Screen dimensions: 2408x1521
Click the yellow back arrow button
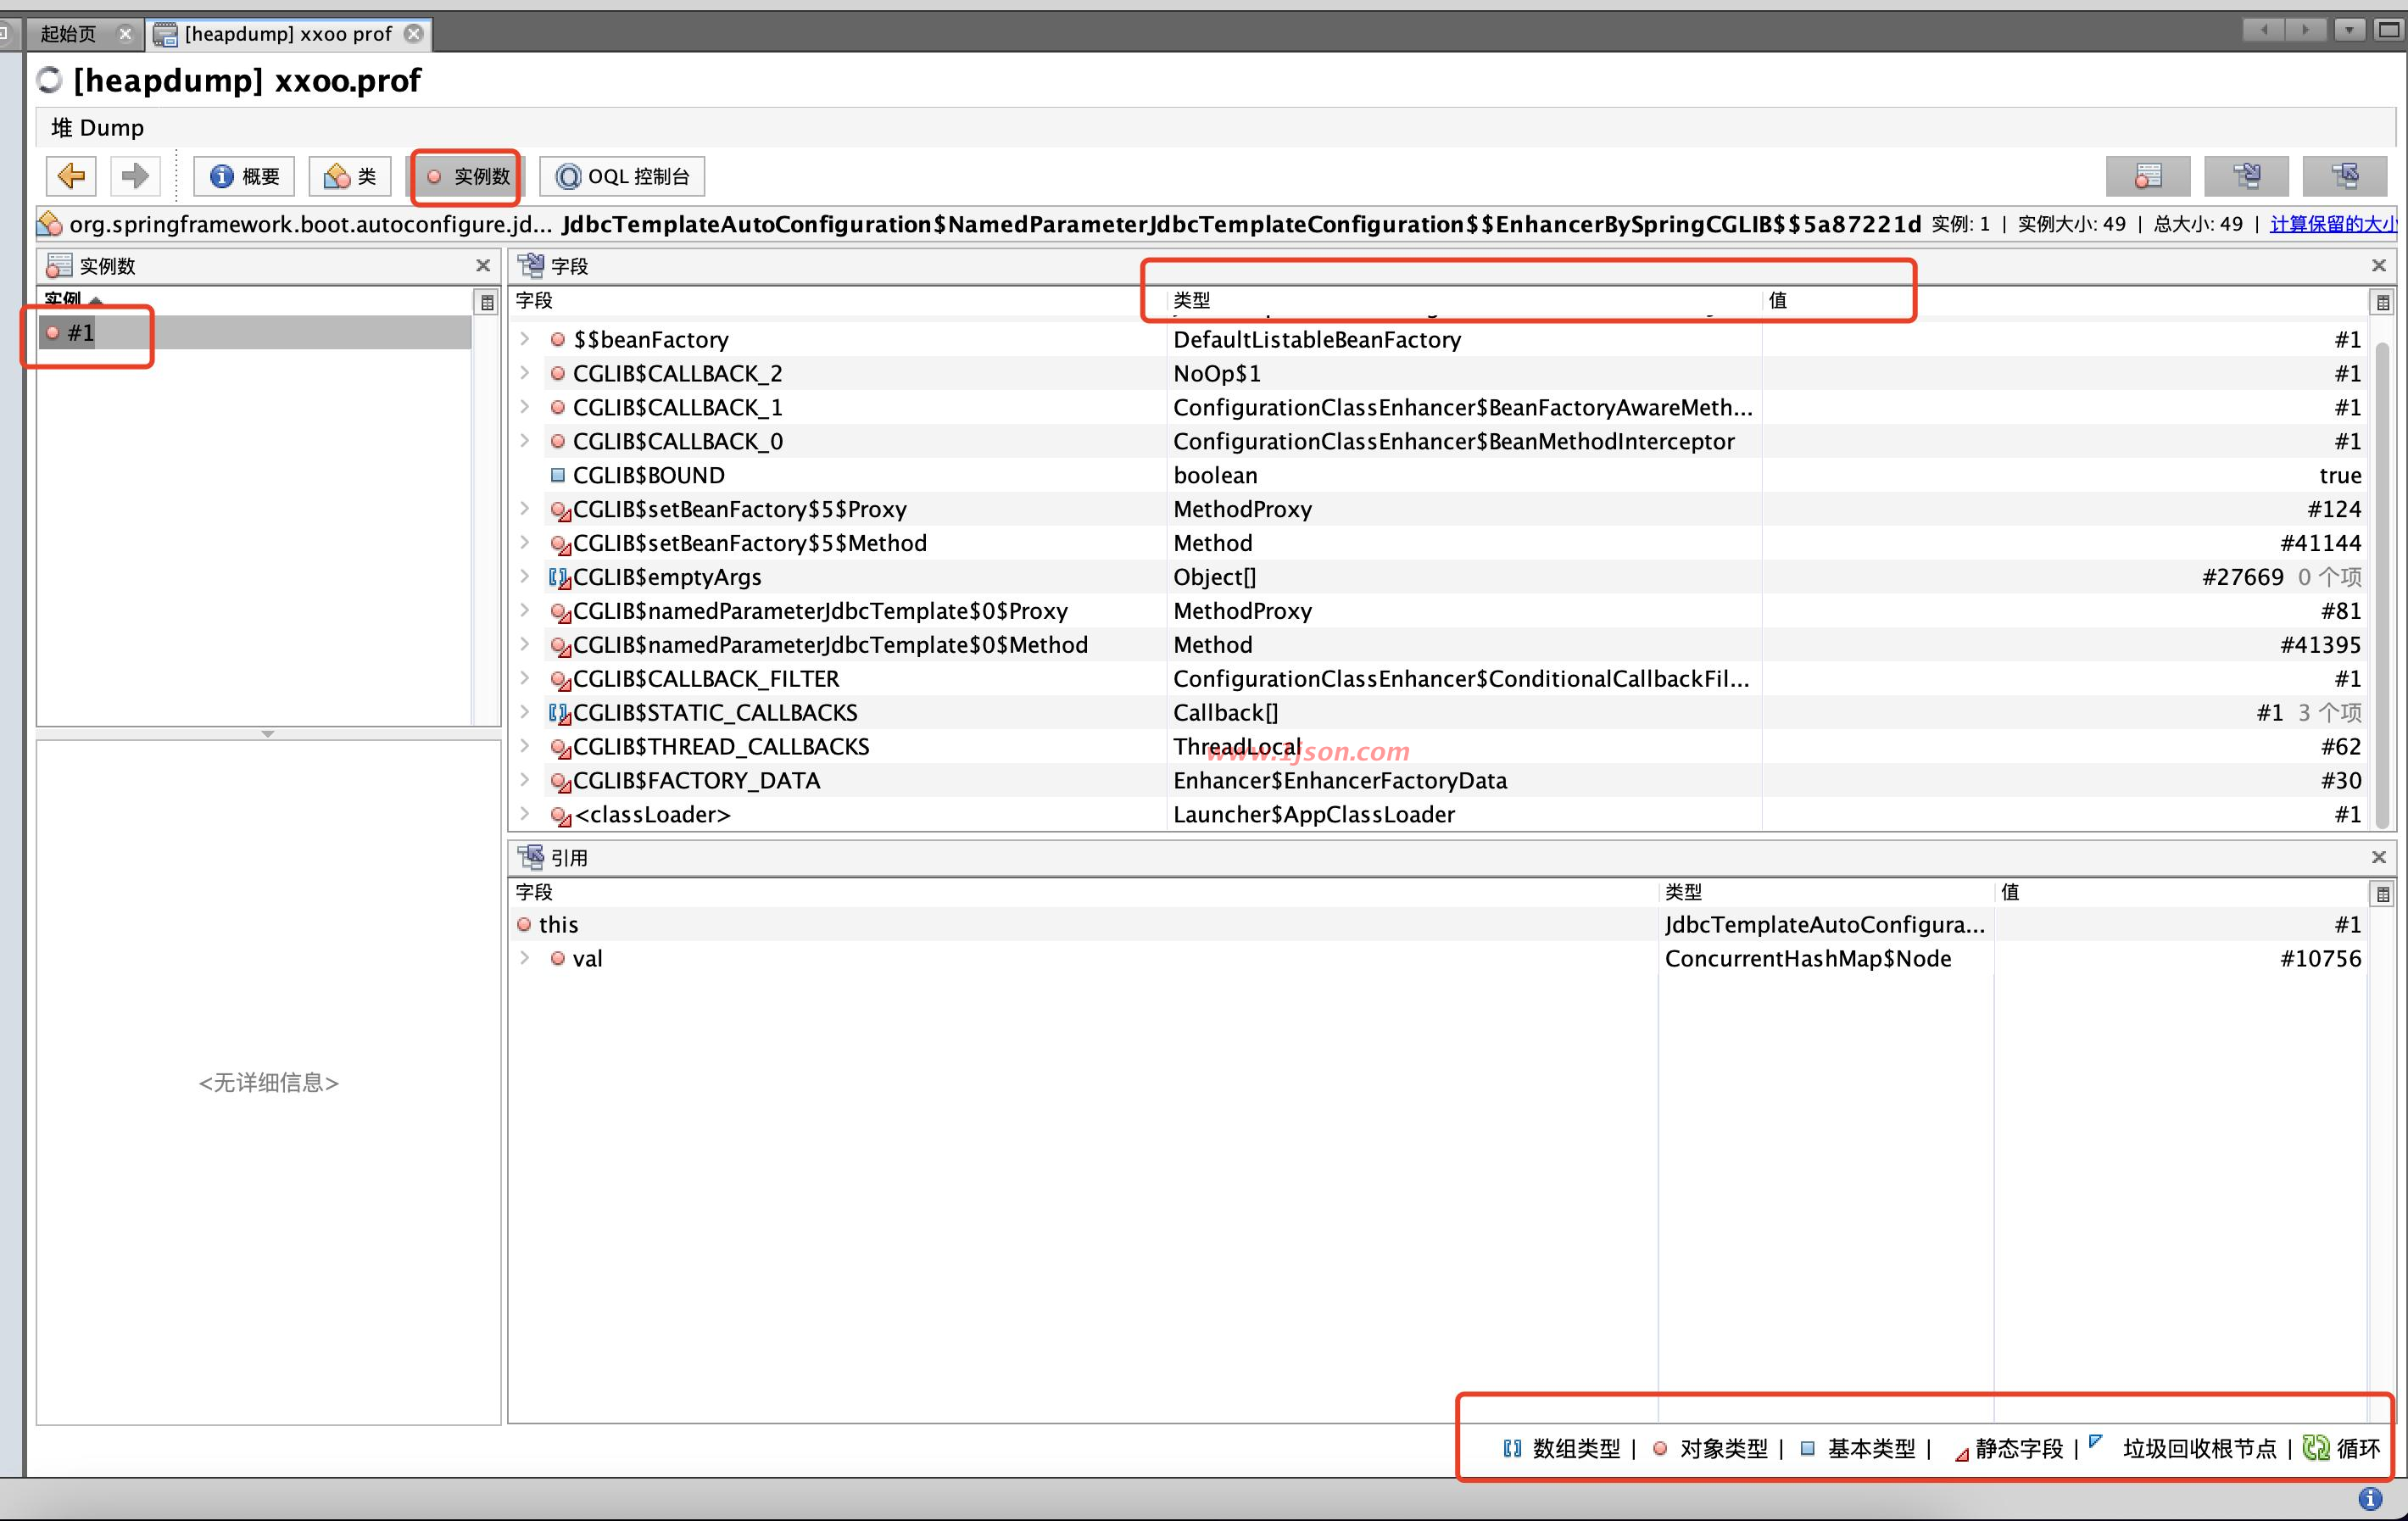pos(71,176)
